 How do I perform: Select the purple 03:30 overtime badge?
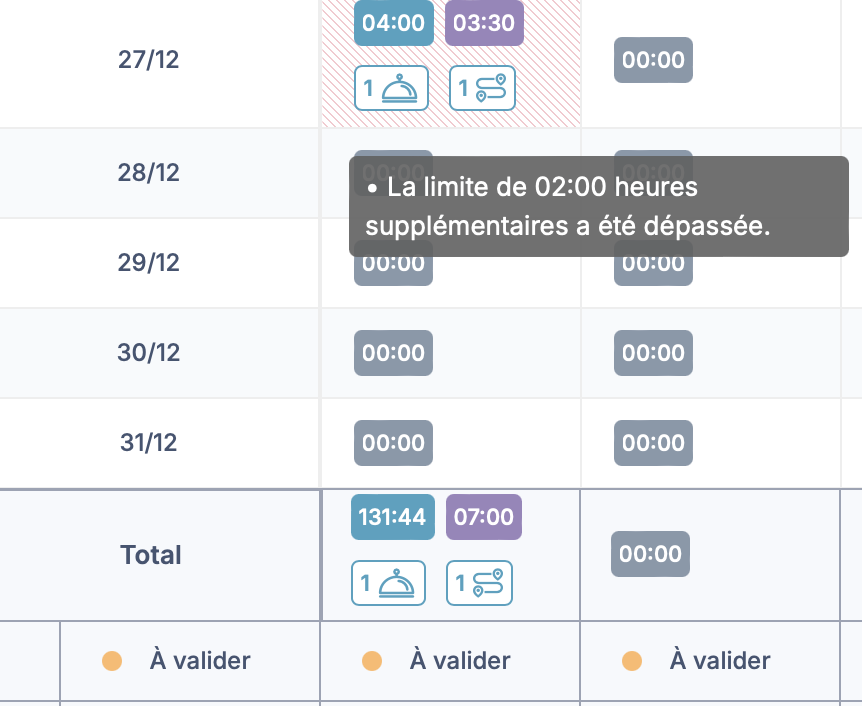[x=484, y=23]
